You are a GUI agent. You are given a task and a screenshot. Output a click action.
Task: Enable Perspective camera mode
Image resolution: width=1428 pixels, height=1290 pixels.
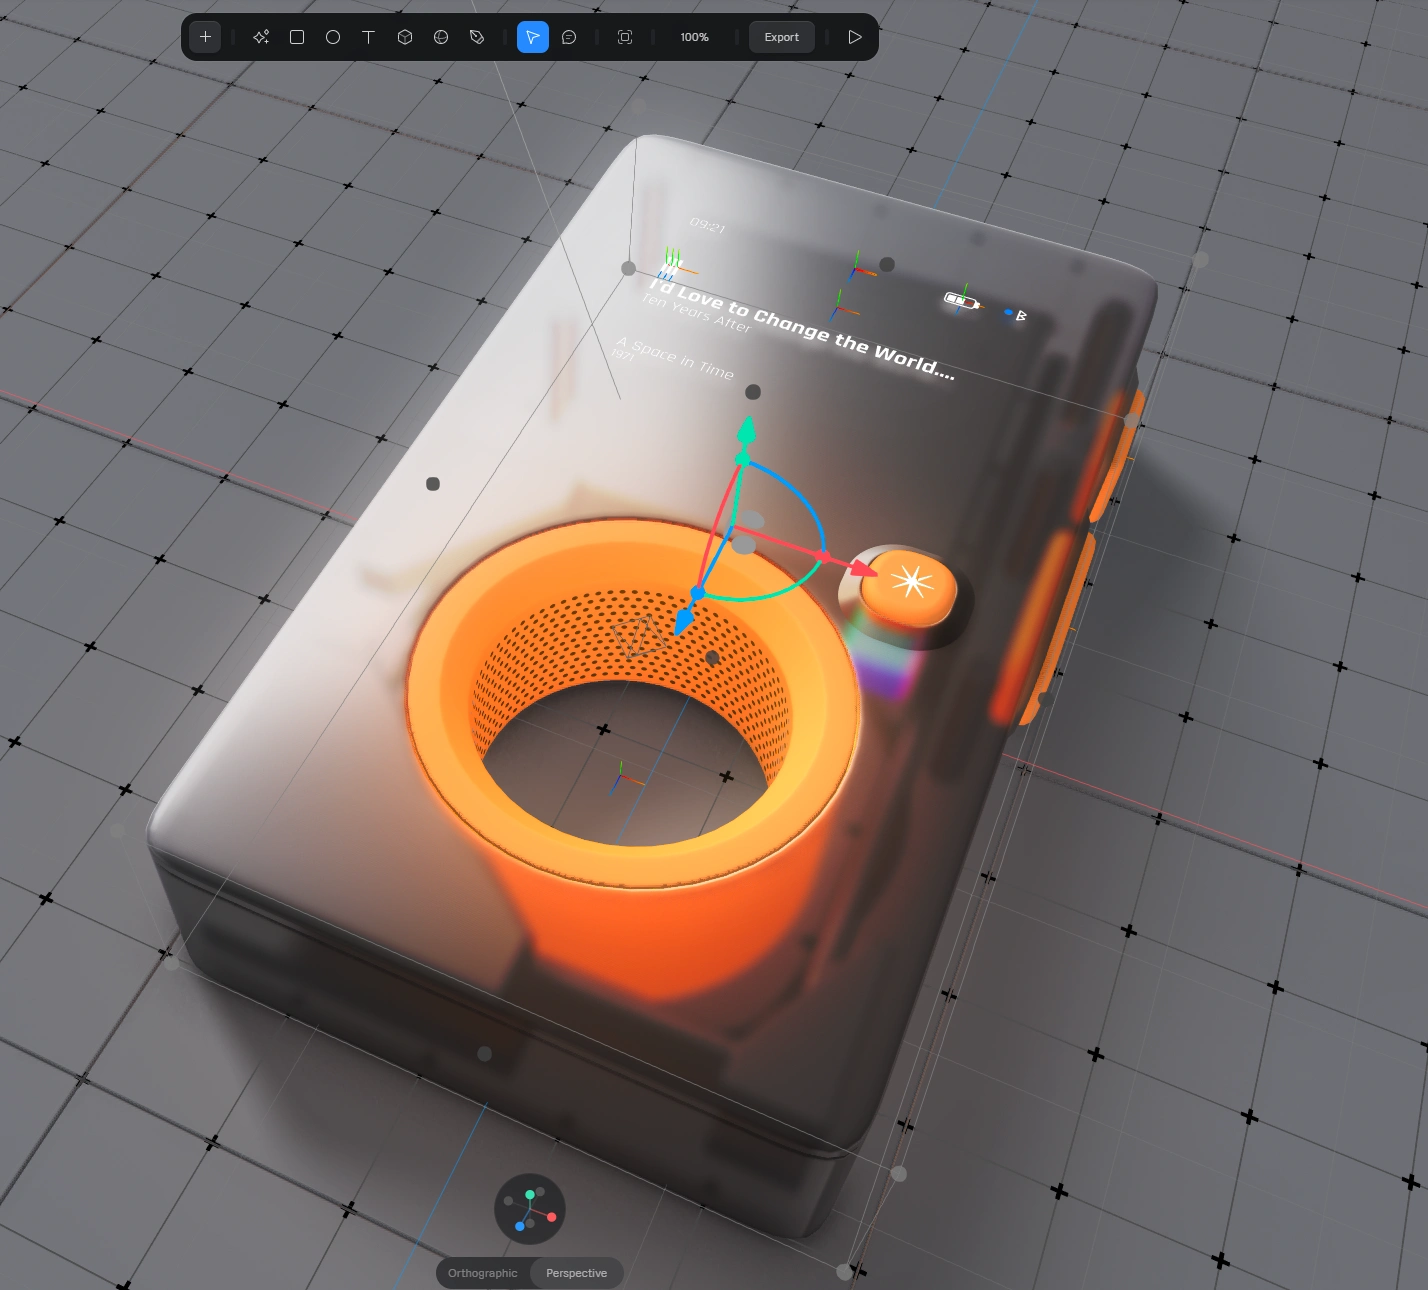[x=576, y=1273]
